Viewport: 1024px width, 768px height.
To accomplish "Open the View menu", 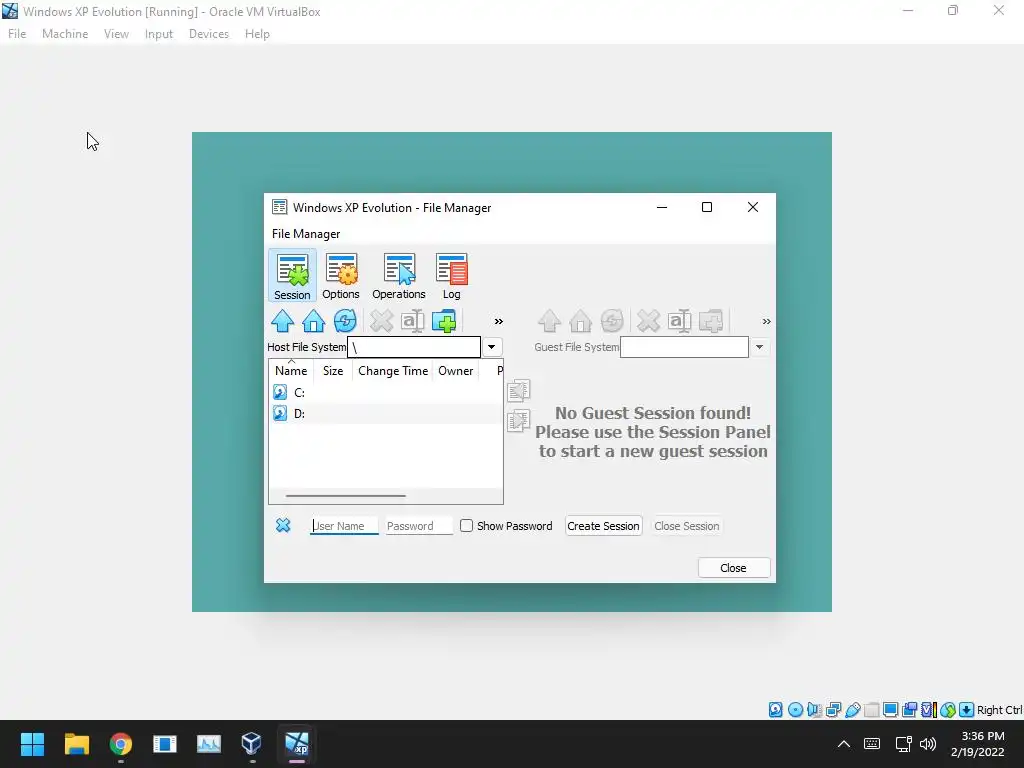I will (x=116, y=34).
